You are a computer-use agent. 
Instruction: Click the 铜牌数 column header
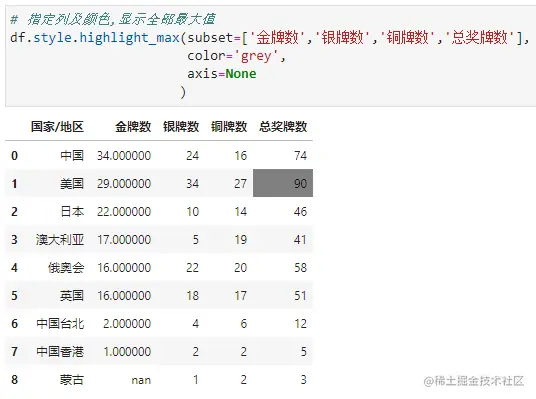click(x=229, y=127)
